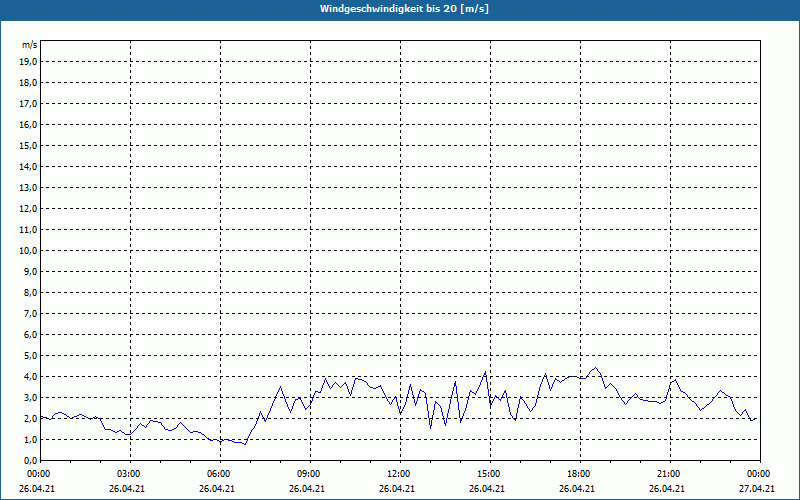The width and height of the screenshot is (800, 500).
Task: Click the 'm/s' unit label
Action: point(29,45)
